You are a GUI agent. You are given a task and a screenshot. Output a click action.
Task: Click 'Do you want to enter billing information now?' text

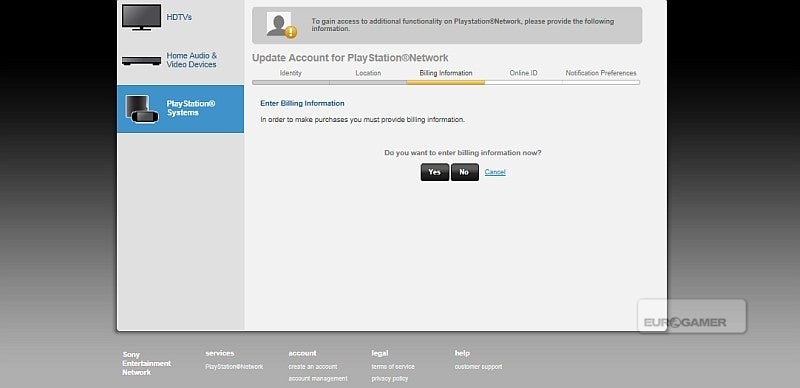click(463, 153)
